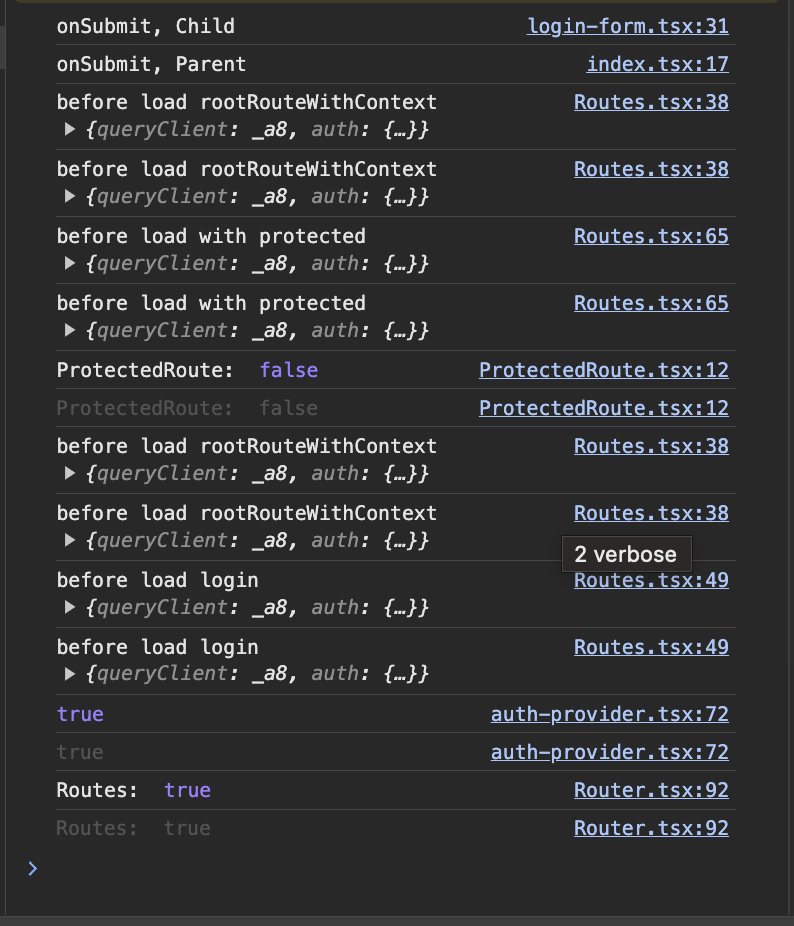The width and height of the screenshot is (794, 926).
Task: Open Router.tsx:92 link on bright Routes row
Action: (x=651, y=790)
